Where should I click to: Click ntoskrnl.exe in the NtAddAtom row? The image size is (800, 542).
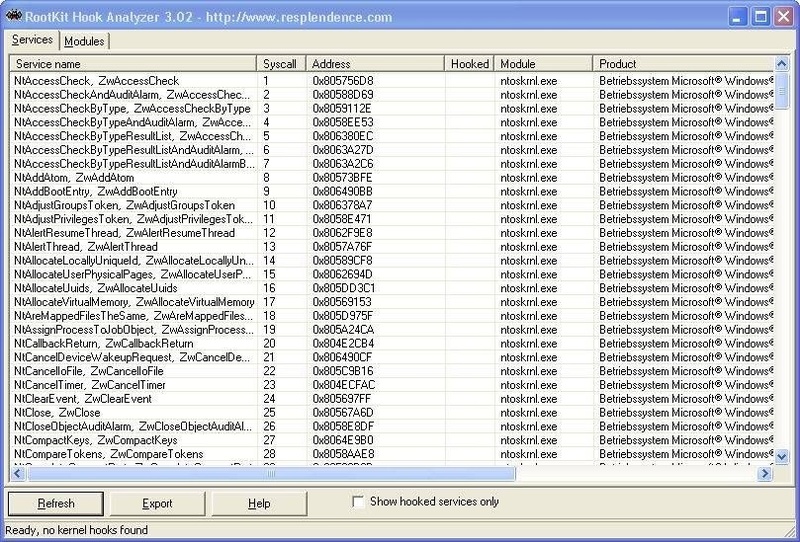coord(529,178)
